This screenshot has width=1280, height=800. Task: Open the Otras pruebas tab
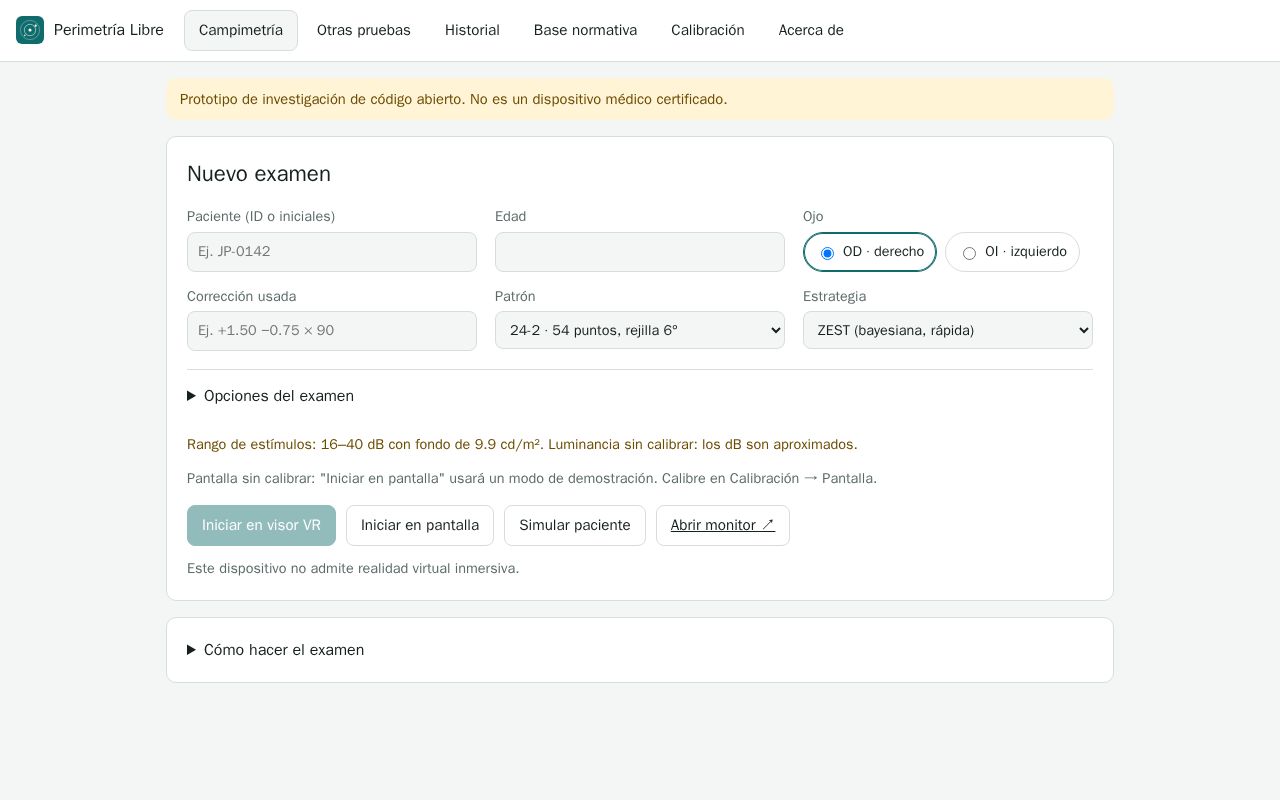(364, 30)
